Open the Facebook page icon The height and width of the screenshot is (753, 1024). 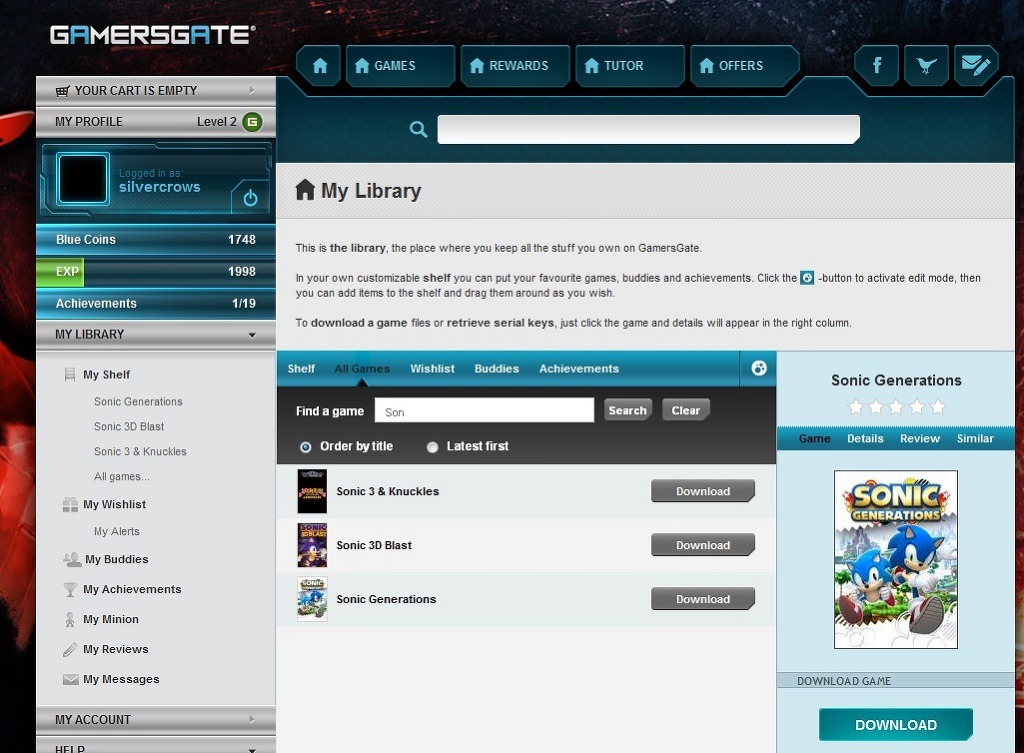pyautogui.click(x=877, y=66)
